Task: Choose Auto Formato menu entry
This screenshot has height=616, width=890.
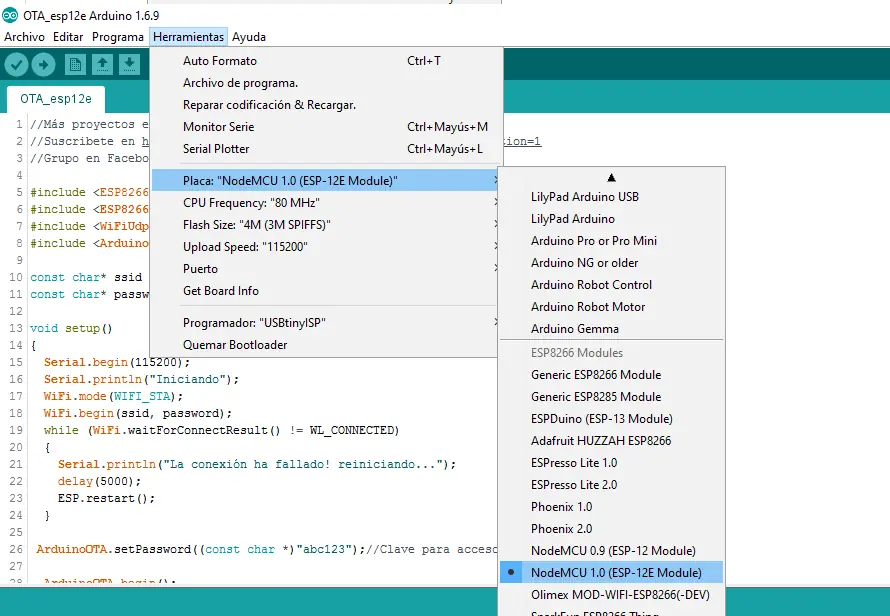Action: point(324,61)
